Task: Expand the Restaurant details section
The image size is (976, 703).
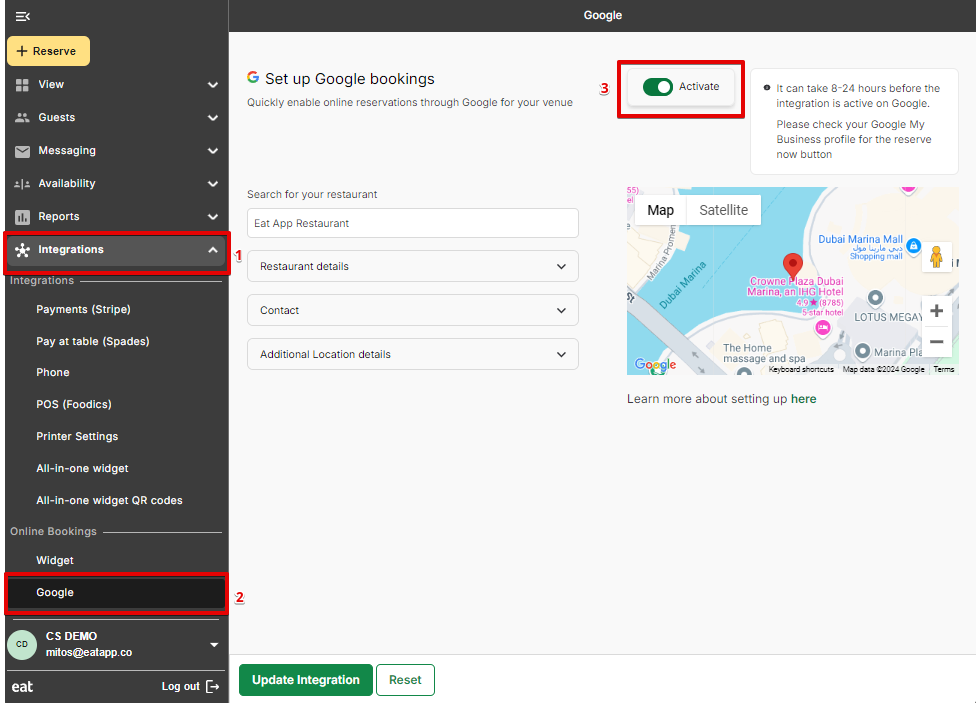Action: pos(412,266)
